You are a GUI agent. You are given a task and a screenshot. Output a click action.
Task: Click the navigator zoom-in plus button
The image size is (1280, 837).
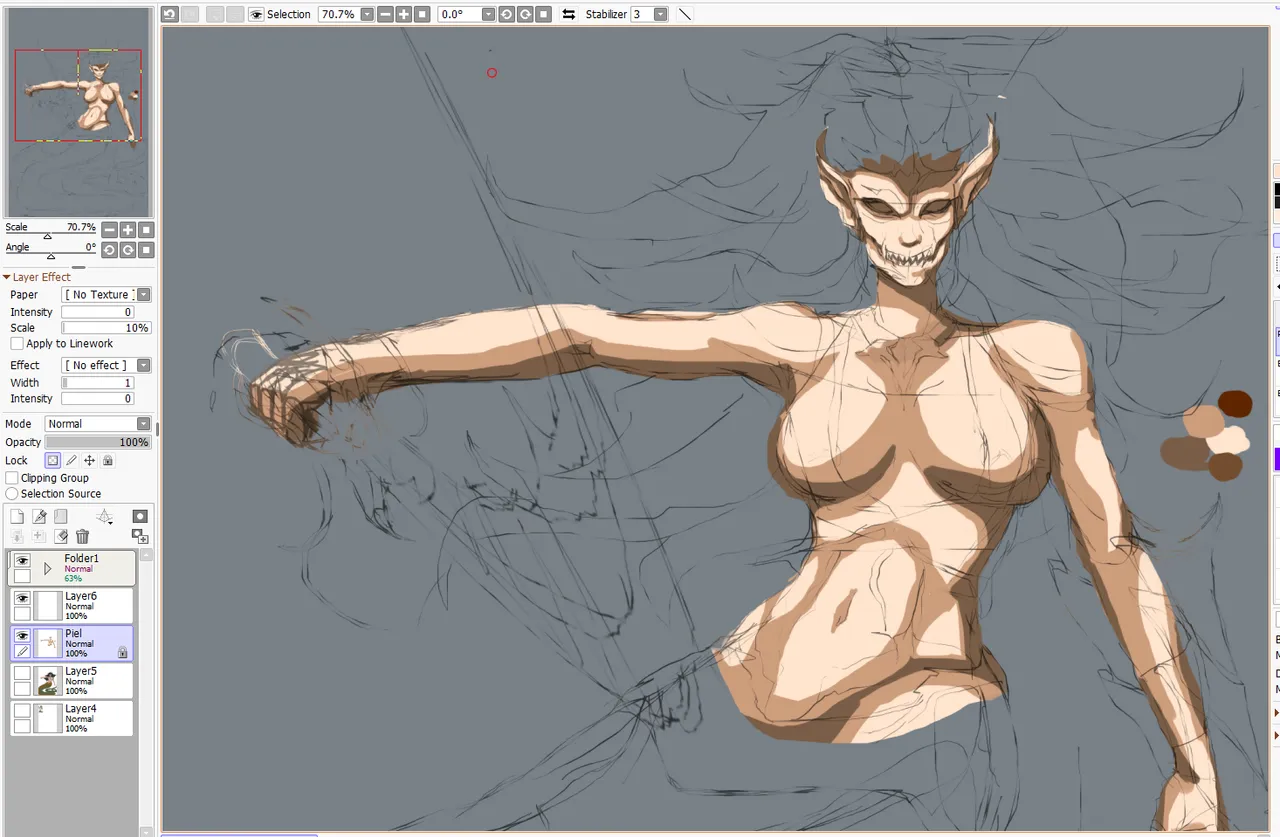click(x=128, y=230)
